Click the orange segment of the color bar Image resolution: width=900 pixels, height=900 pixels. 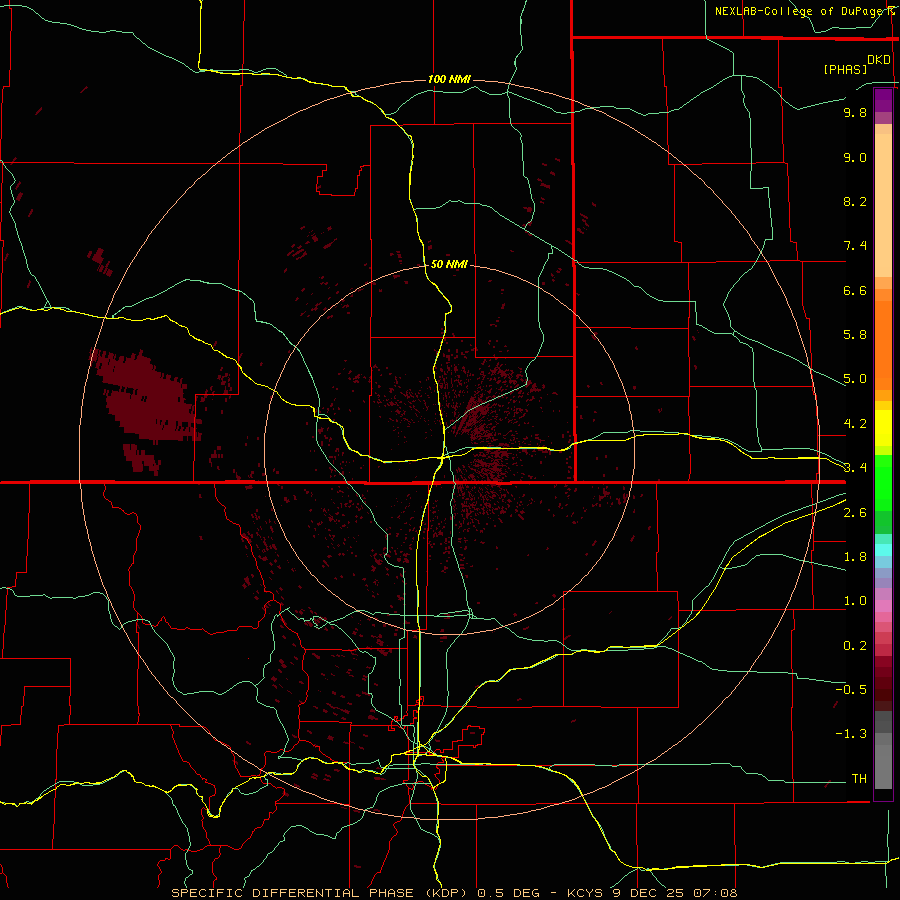pyautogui.click(x=883, y=346)
